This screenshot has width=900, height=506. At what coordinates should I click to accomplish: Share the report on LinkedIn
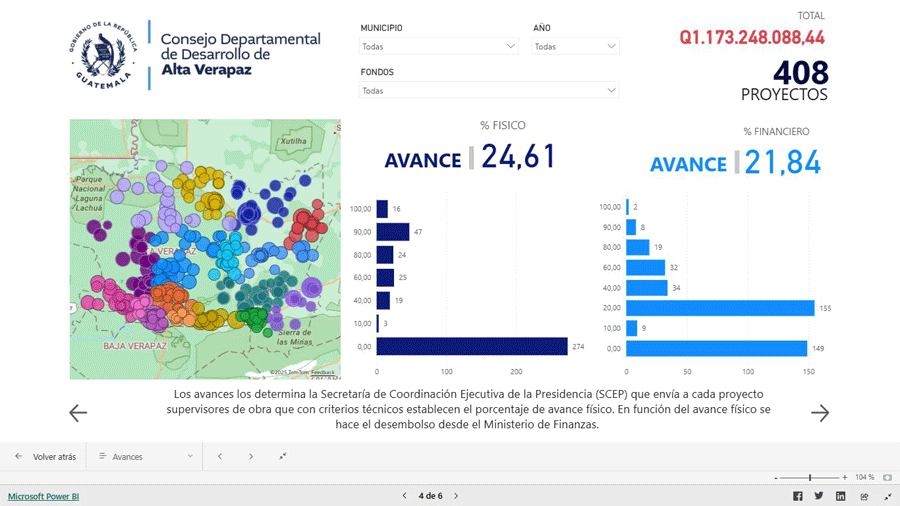(841, 496)
